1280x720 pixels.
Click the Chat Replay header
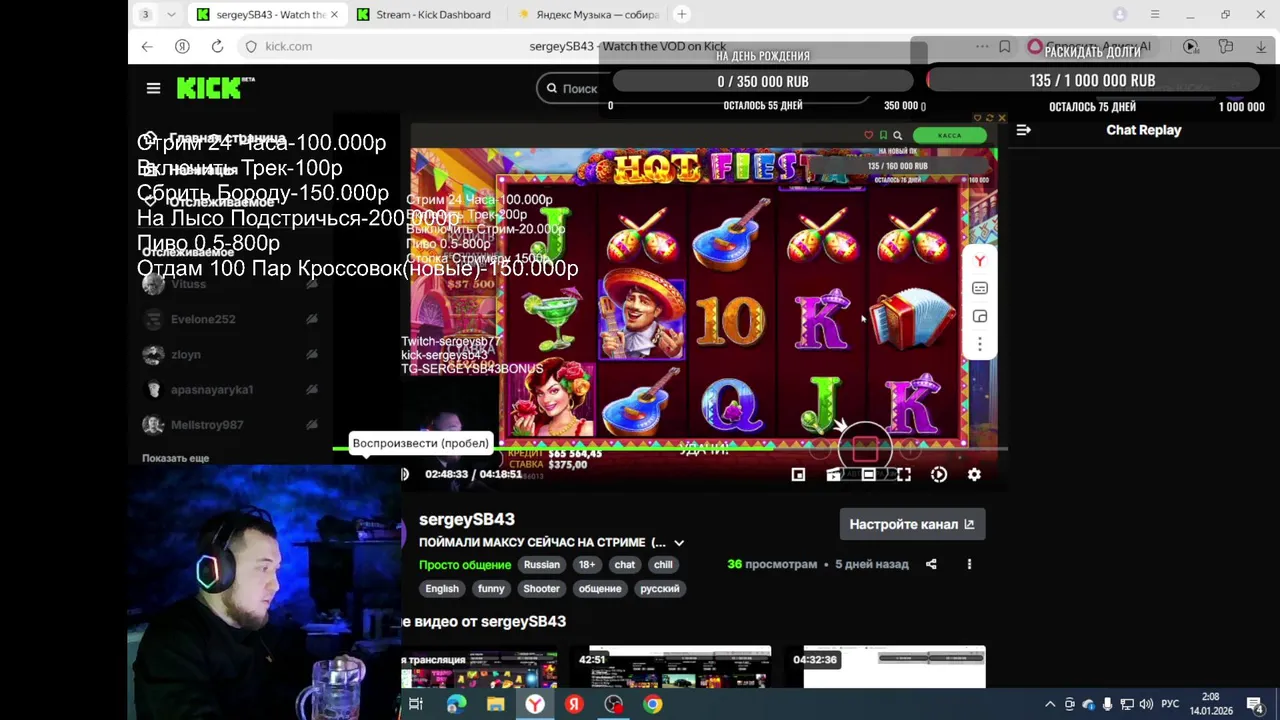[x=1143, y=130]
